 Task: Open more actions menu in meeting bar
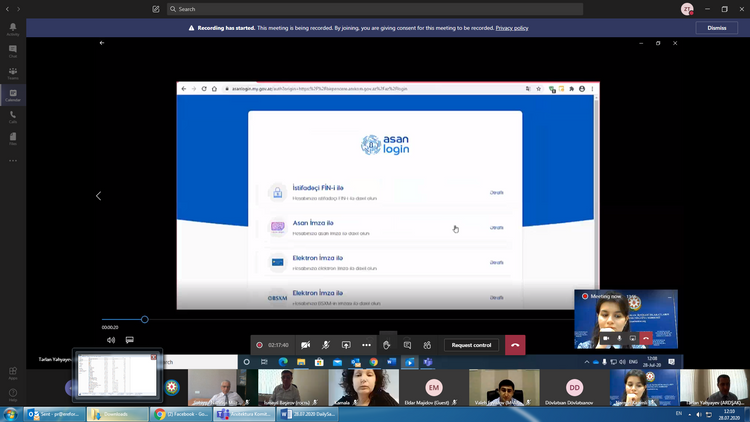tap(366, 345)
